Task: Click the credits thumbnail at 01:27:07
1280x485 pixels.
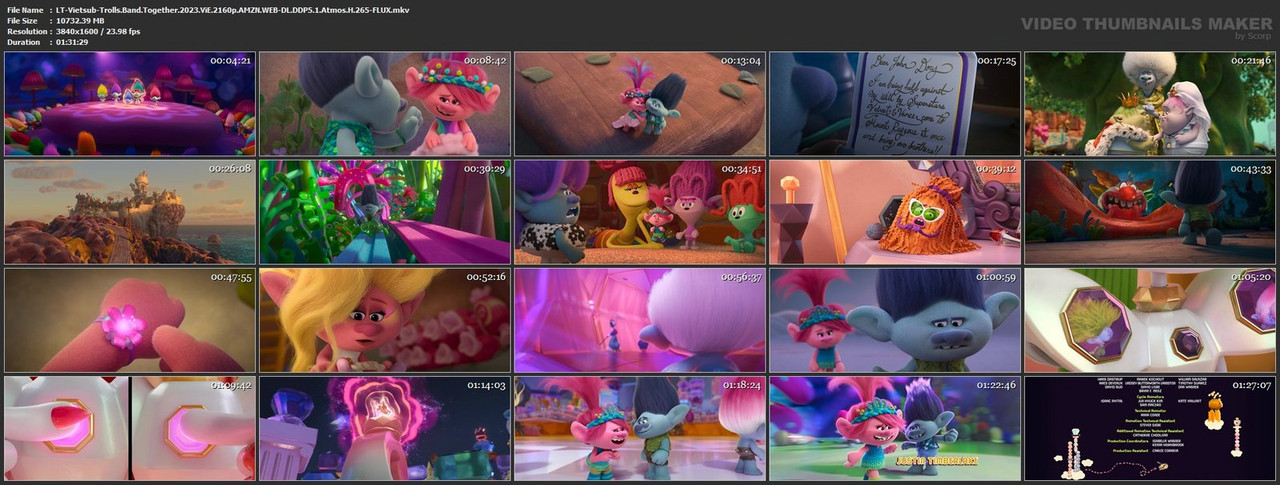Action: [1150, 428]
